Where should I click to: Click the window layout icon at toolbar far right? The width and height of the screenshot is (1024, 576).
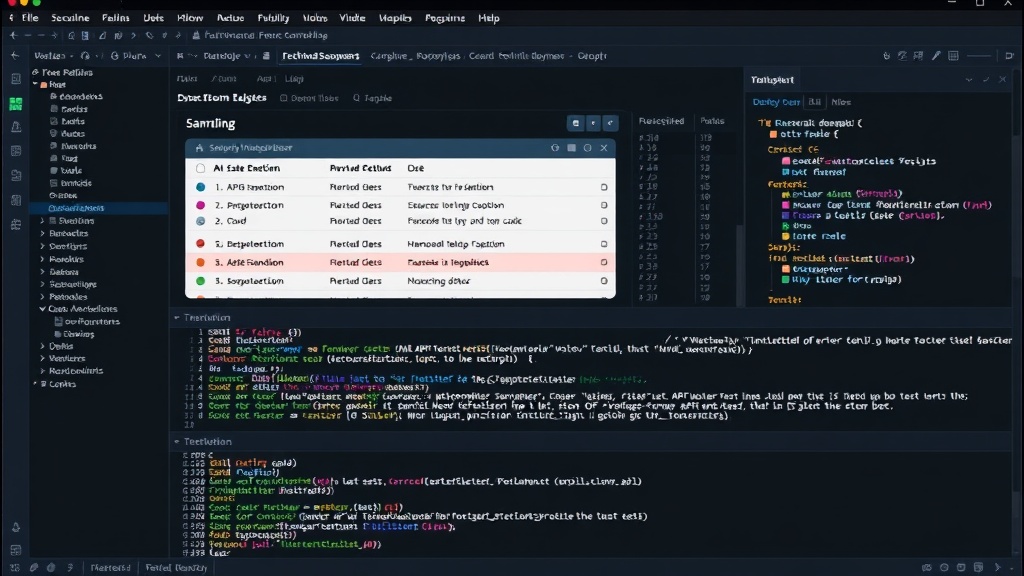(x=1009, y=56)
